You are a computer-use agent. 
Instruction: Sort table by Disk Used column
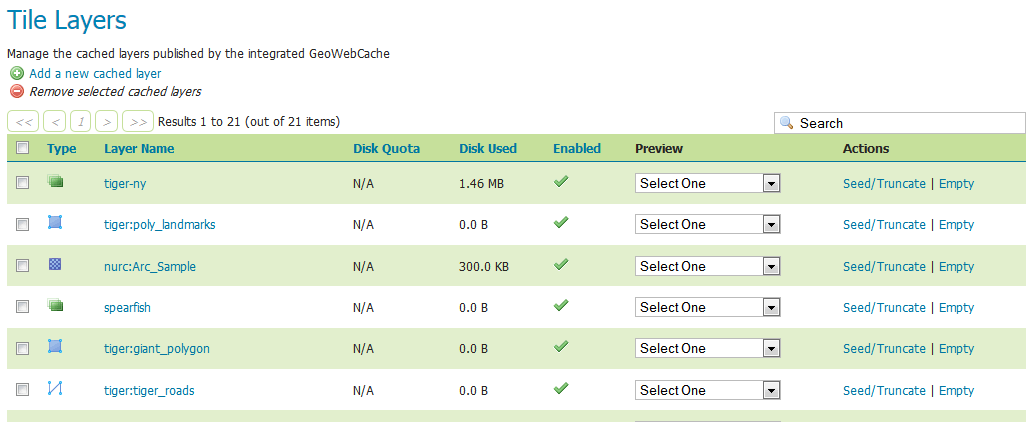click(x=487, y=148)
